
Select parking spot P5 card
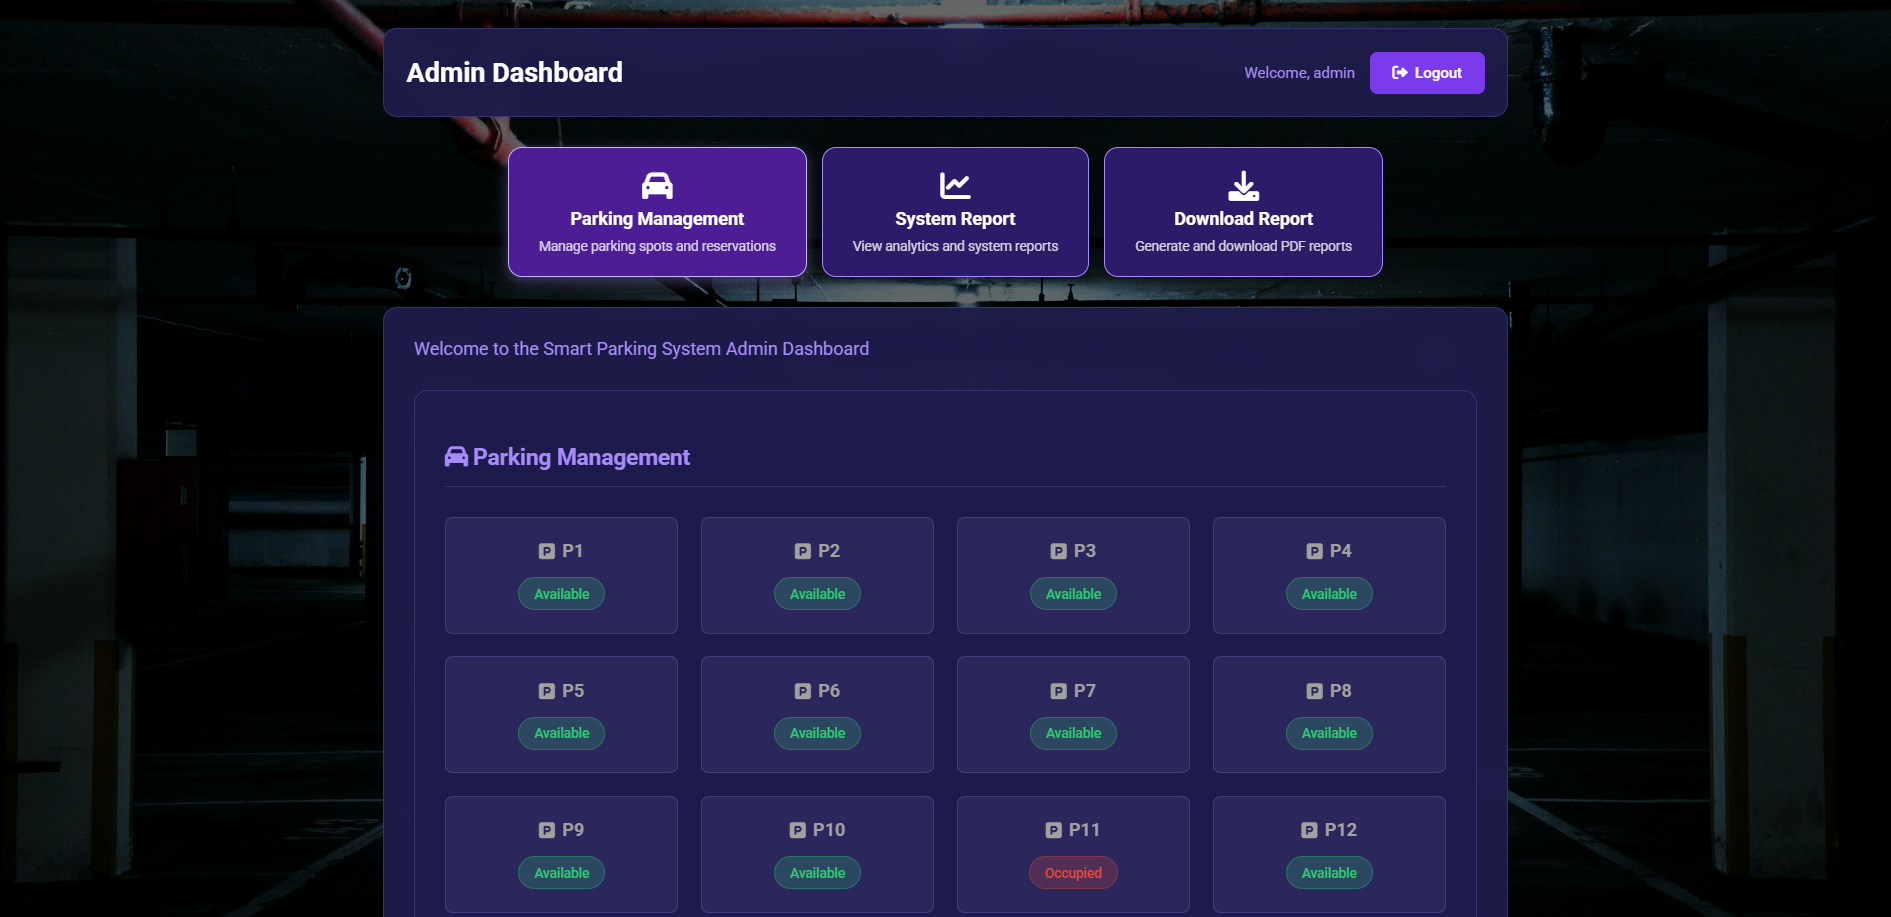pyautogui.click(x=561, y=714)
